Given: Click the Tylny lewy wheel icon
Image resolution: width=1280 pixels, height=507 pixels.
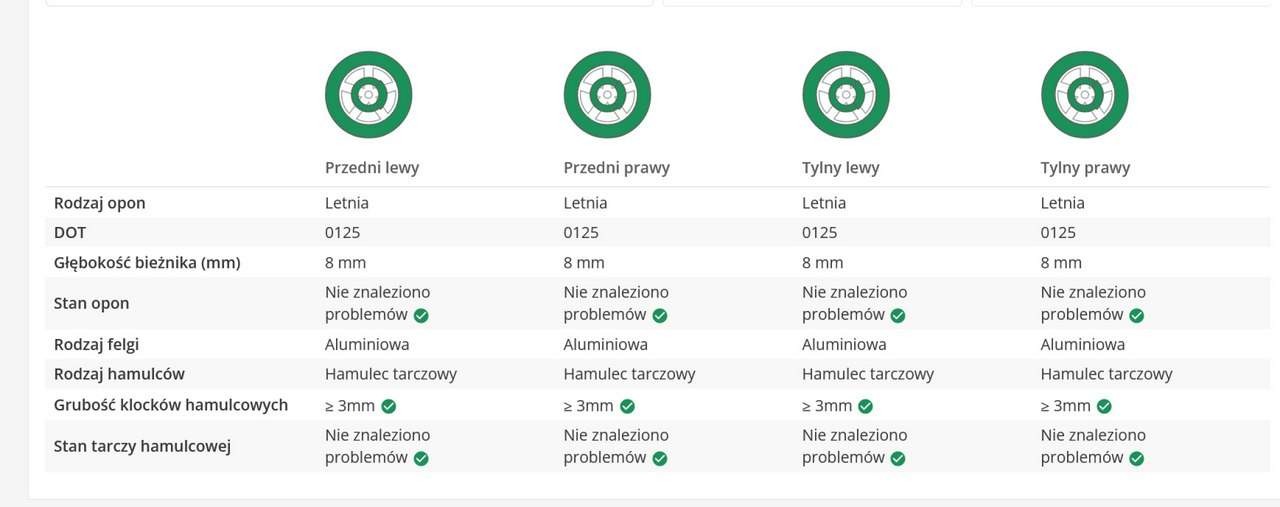Looking at the screenshot, I should coord(846,95).
